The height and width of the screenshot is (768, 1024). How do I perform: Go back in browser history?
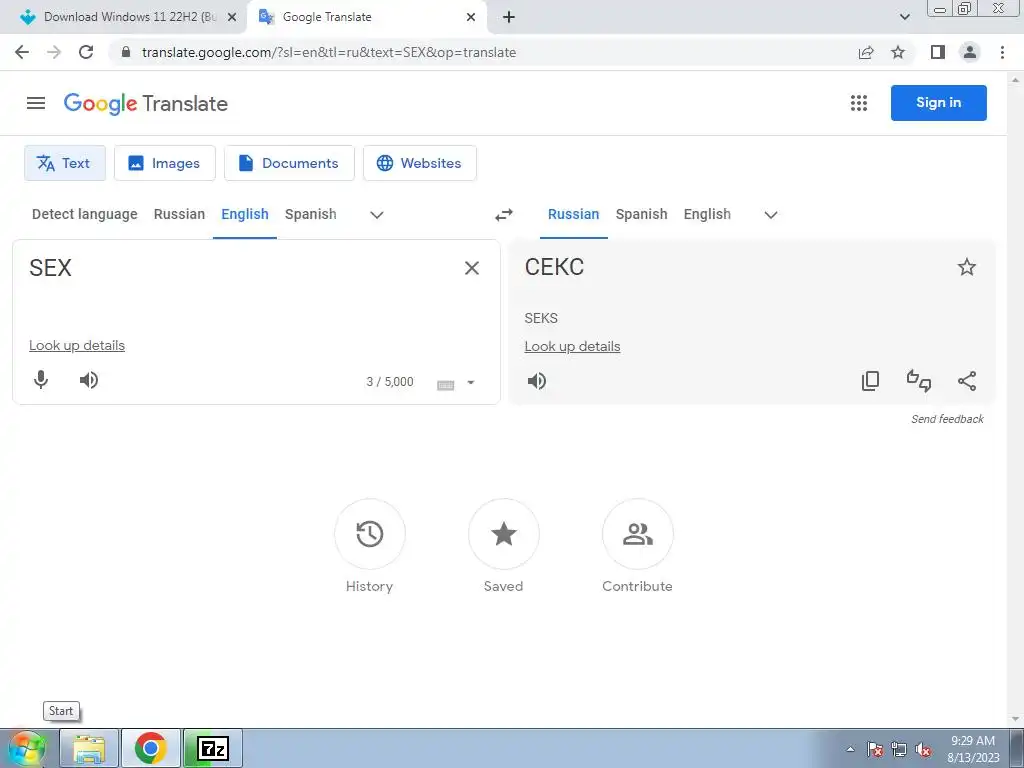coord(22,52)
